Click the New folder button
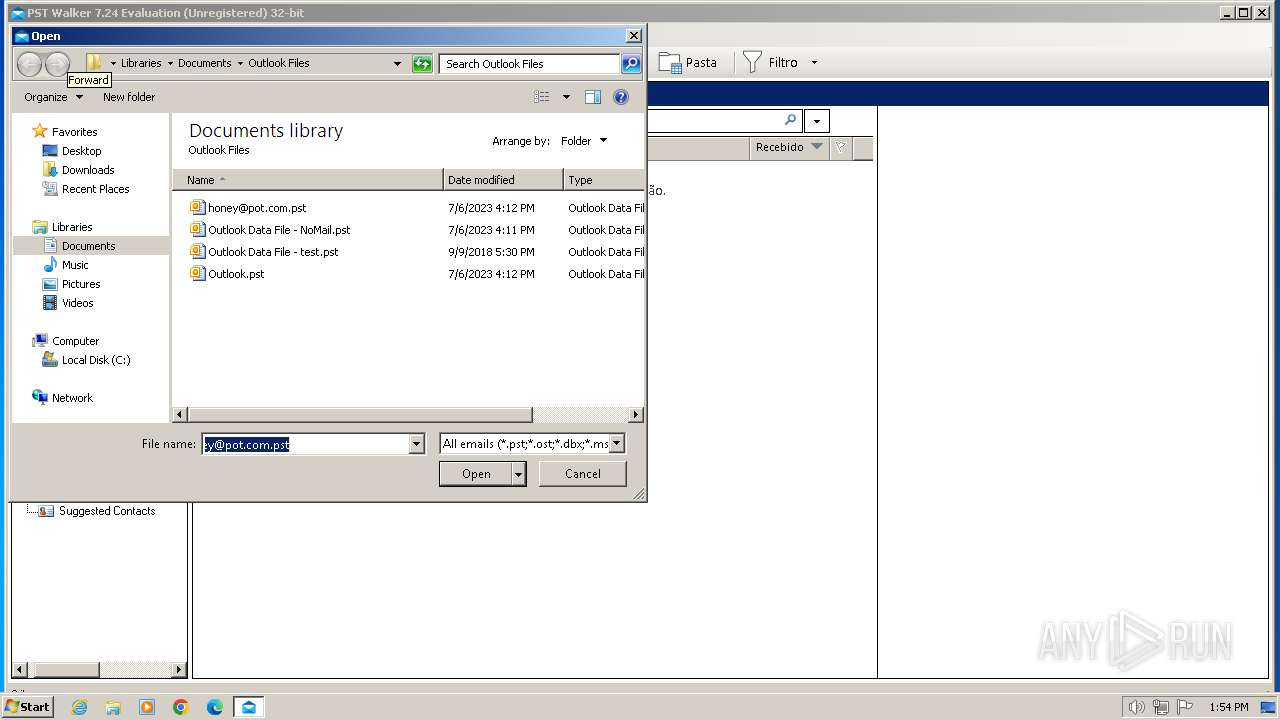The width and height of the screenshot is (1280, 720). pyautogui.click(x=129, y=97)
